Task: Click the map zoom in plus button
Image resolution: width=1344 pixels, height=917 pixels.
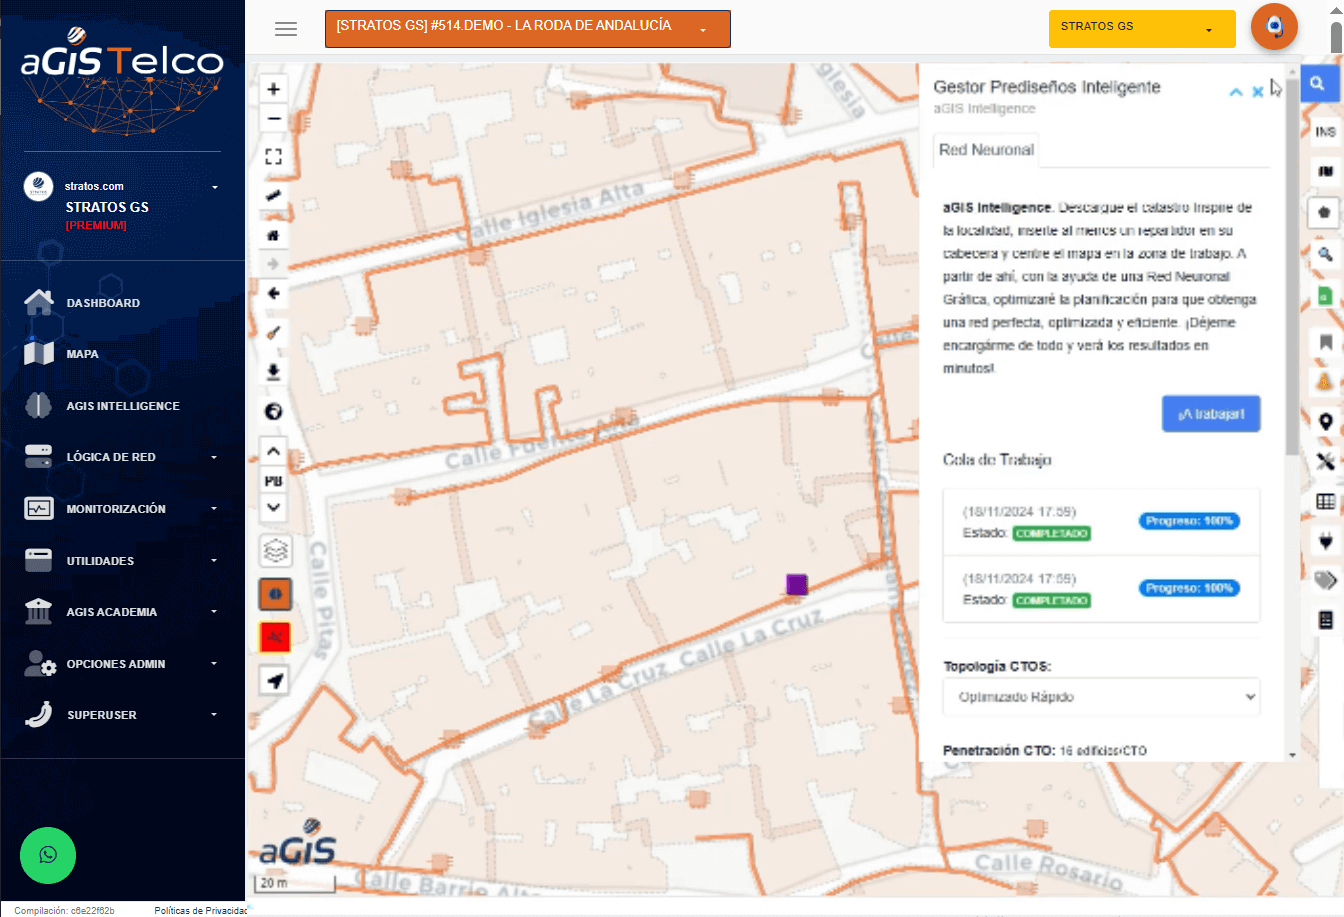Action: [274, 89]
